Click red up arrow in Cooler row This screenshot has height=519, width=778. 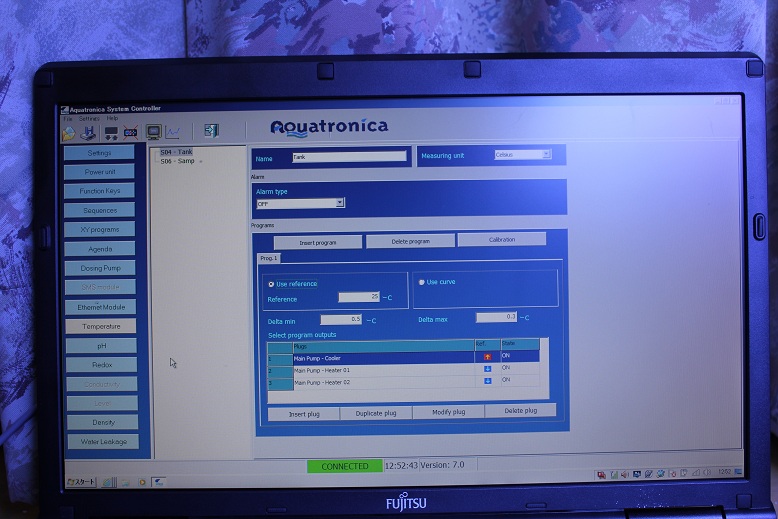pyautogui.click(x=488, y=357)
